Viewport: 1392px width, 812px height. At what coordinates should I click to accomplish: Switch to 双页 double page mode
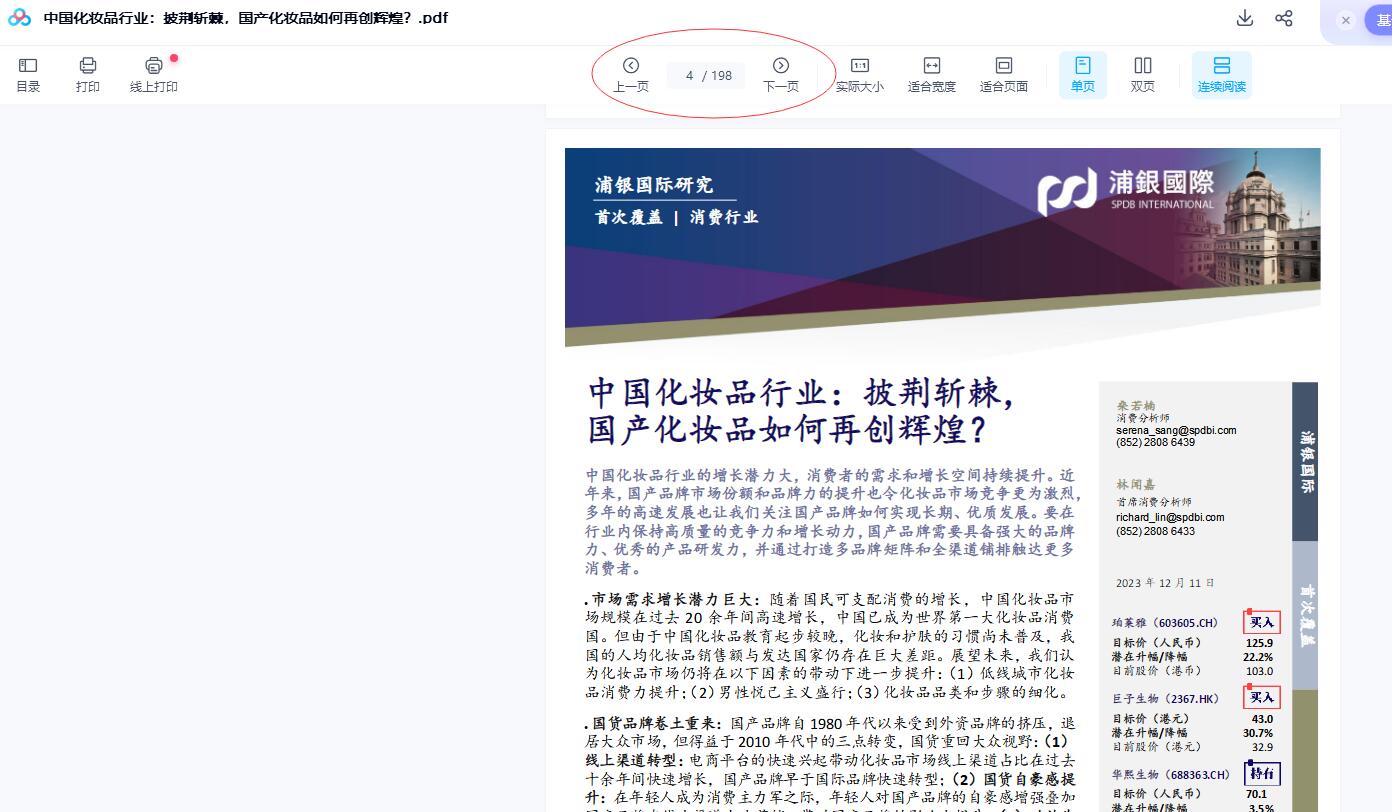click(1142, 75)
